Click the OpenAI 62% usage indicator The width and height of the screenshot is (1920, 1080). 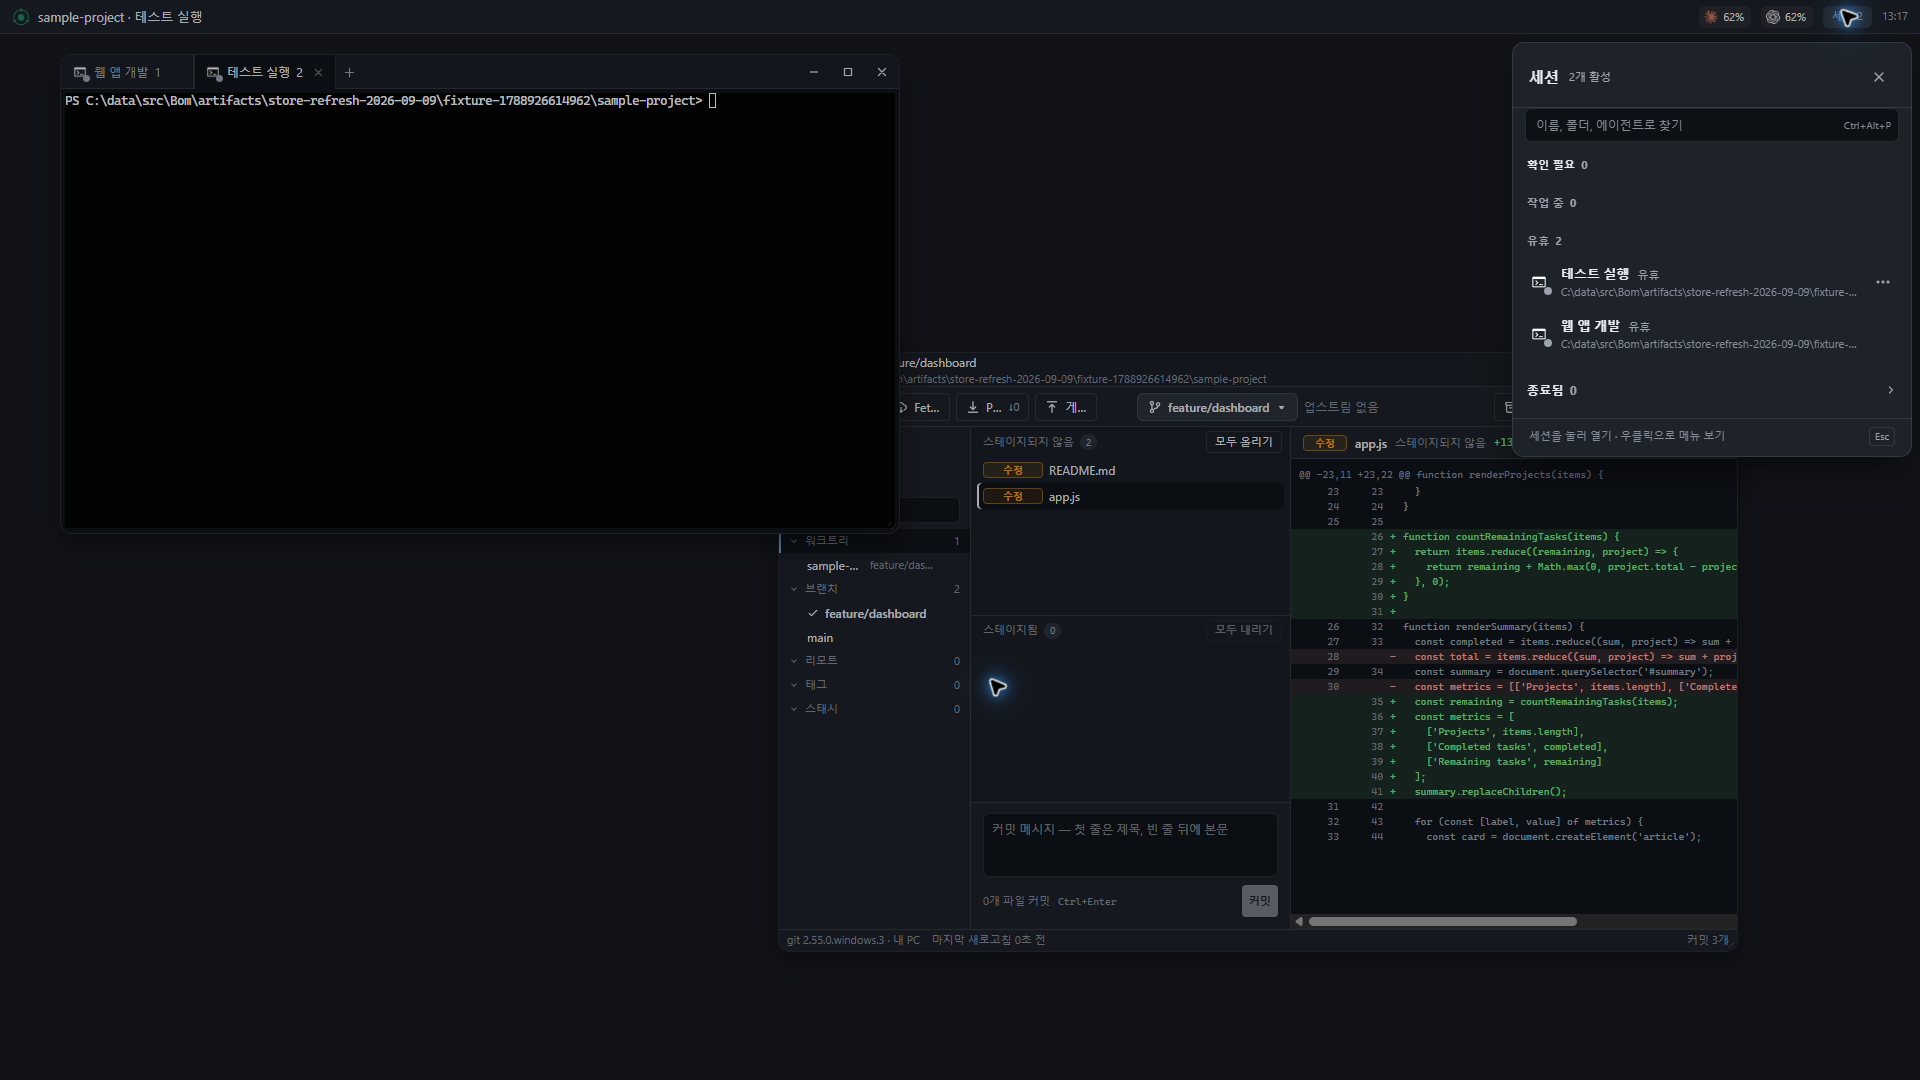tap(1786, 17)
